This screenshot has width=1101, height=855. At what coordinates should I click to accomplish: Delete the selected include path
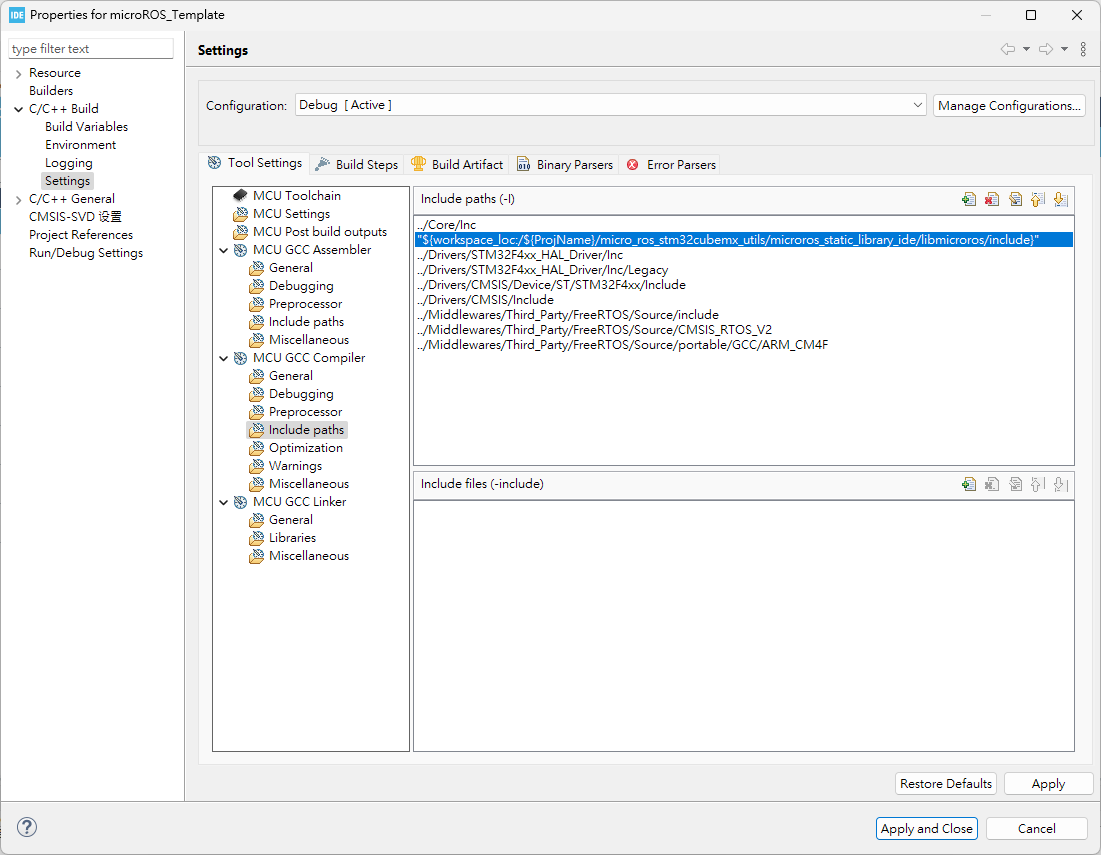[x=991, y=199]
